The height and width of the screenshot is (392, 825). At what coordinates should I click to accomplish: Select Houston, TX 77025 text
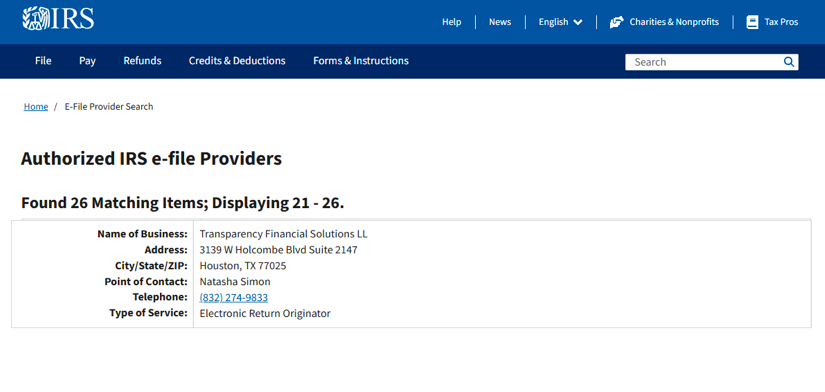tap(243, 266)
